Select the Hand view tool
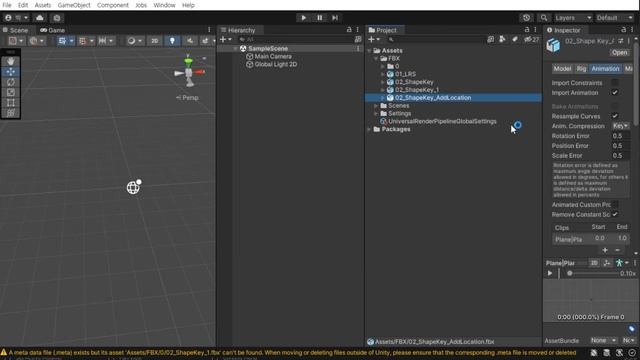The height and width of the screenshot is (360, 640). [x=11, y=61]
